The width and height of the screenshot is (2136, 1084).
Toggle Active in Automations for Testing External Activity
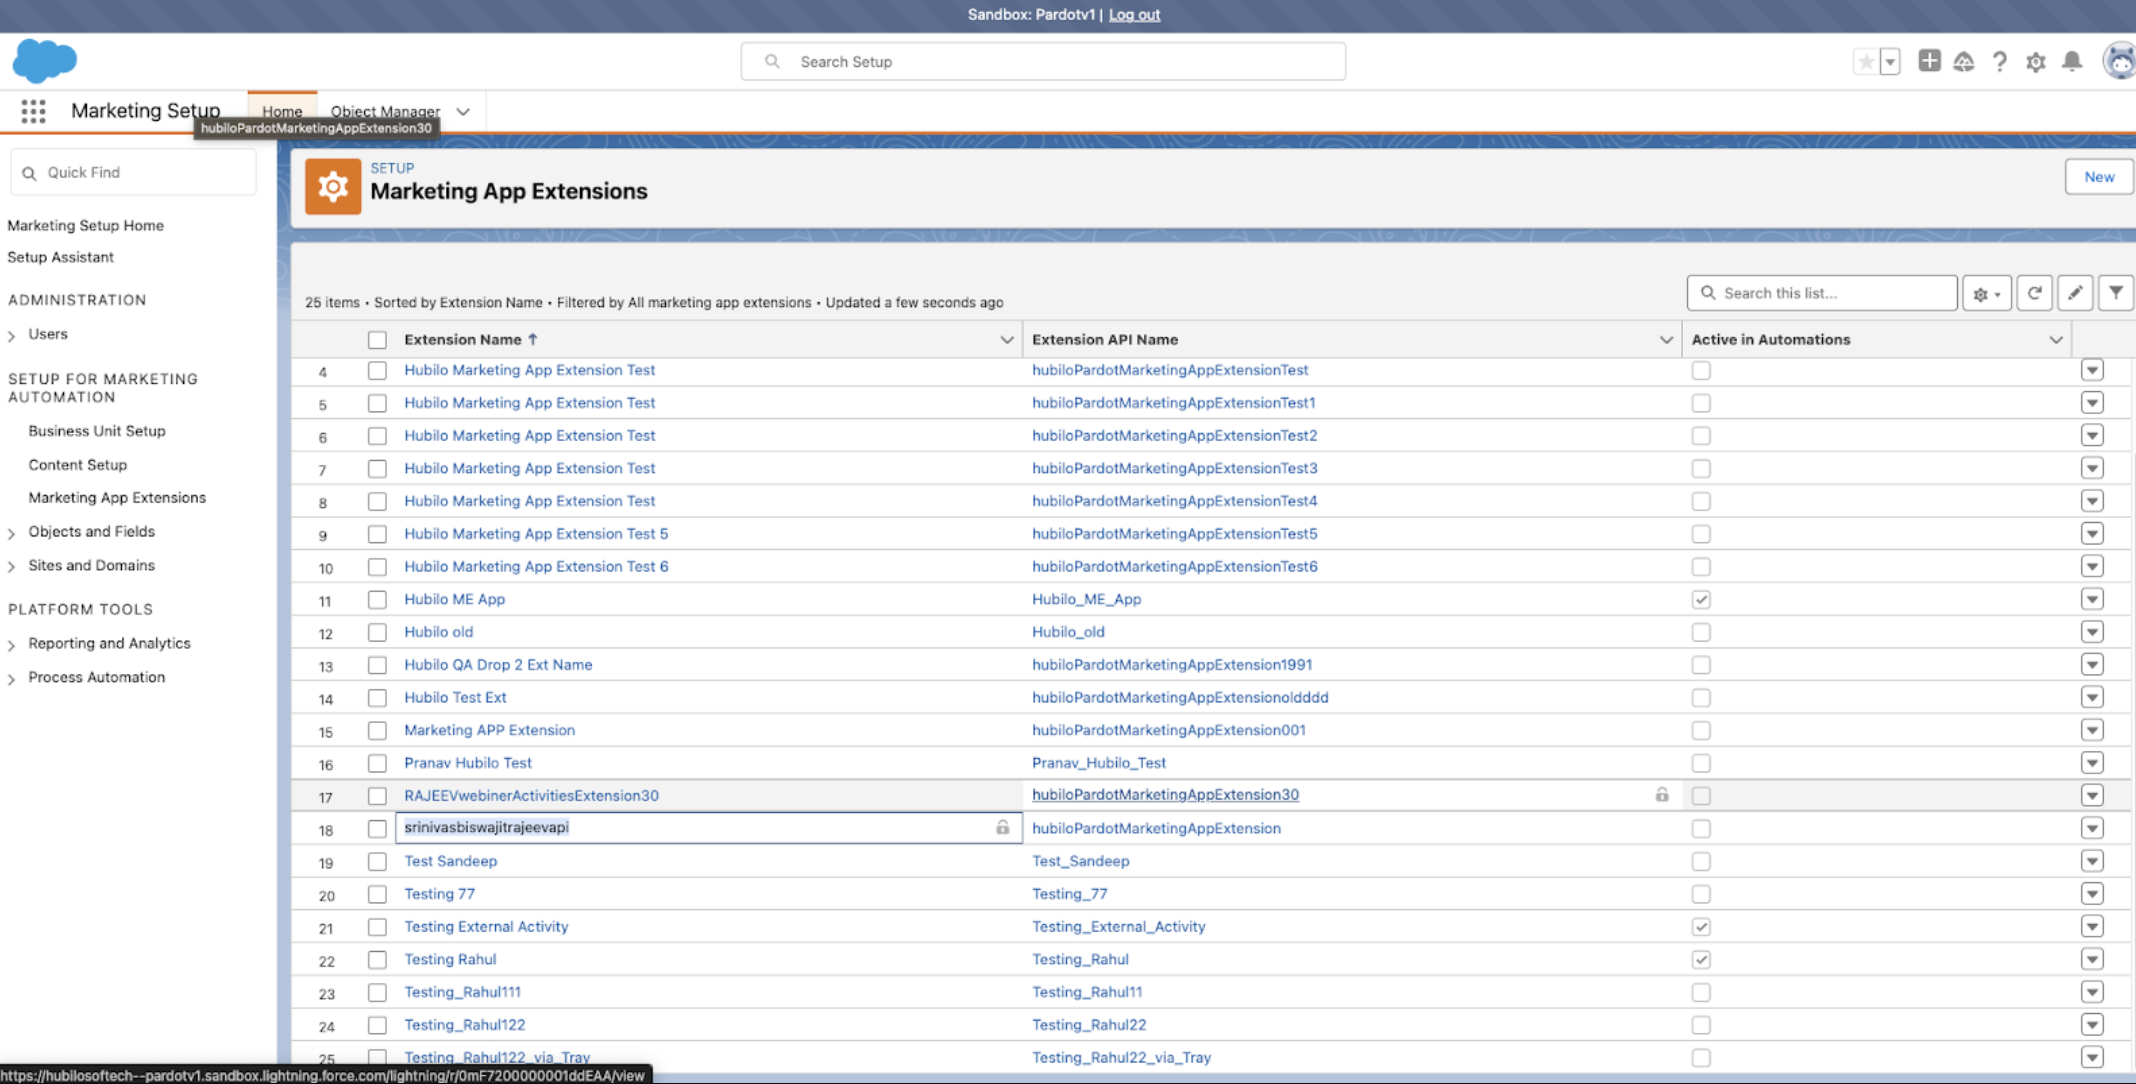coord(1701,927)
